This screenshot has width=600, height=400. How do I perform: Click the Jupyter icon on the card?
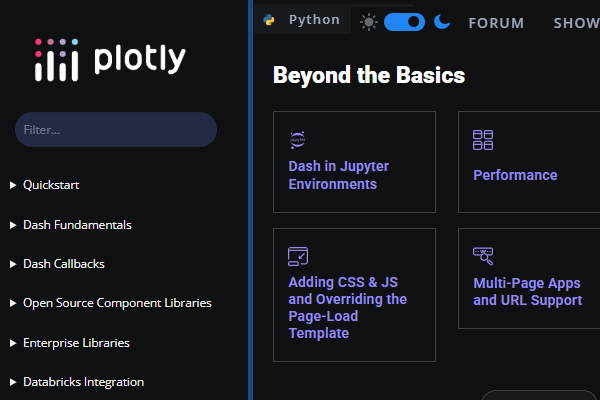298,140
